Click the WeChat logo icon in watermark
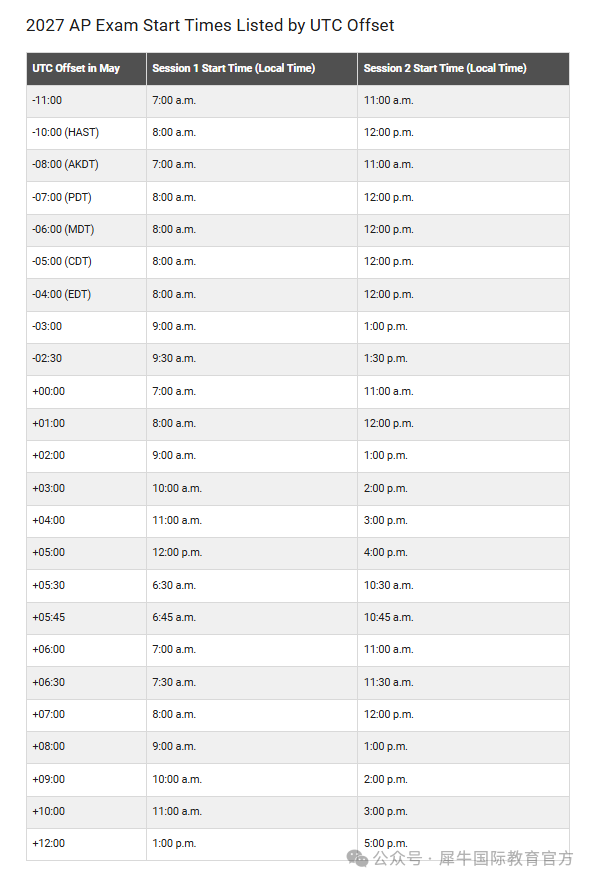This screenshot has height=882, width=593. [357, 858]
